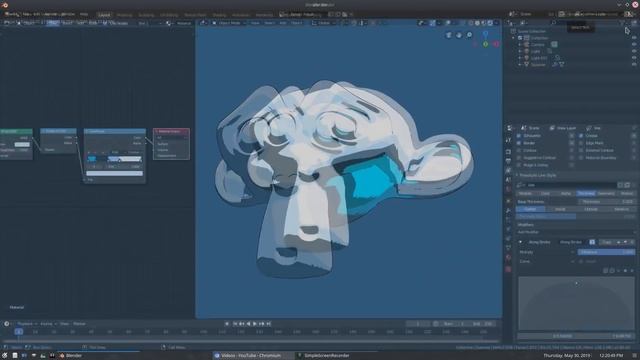Click the current frame marker in timeline

pos(18,332)
